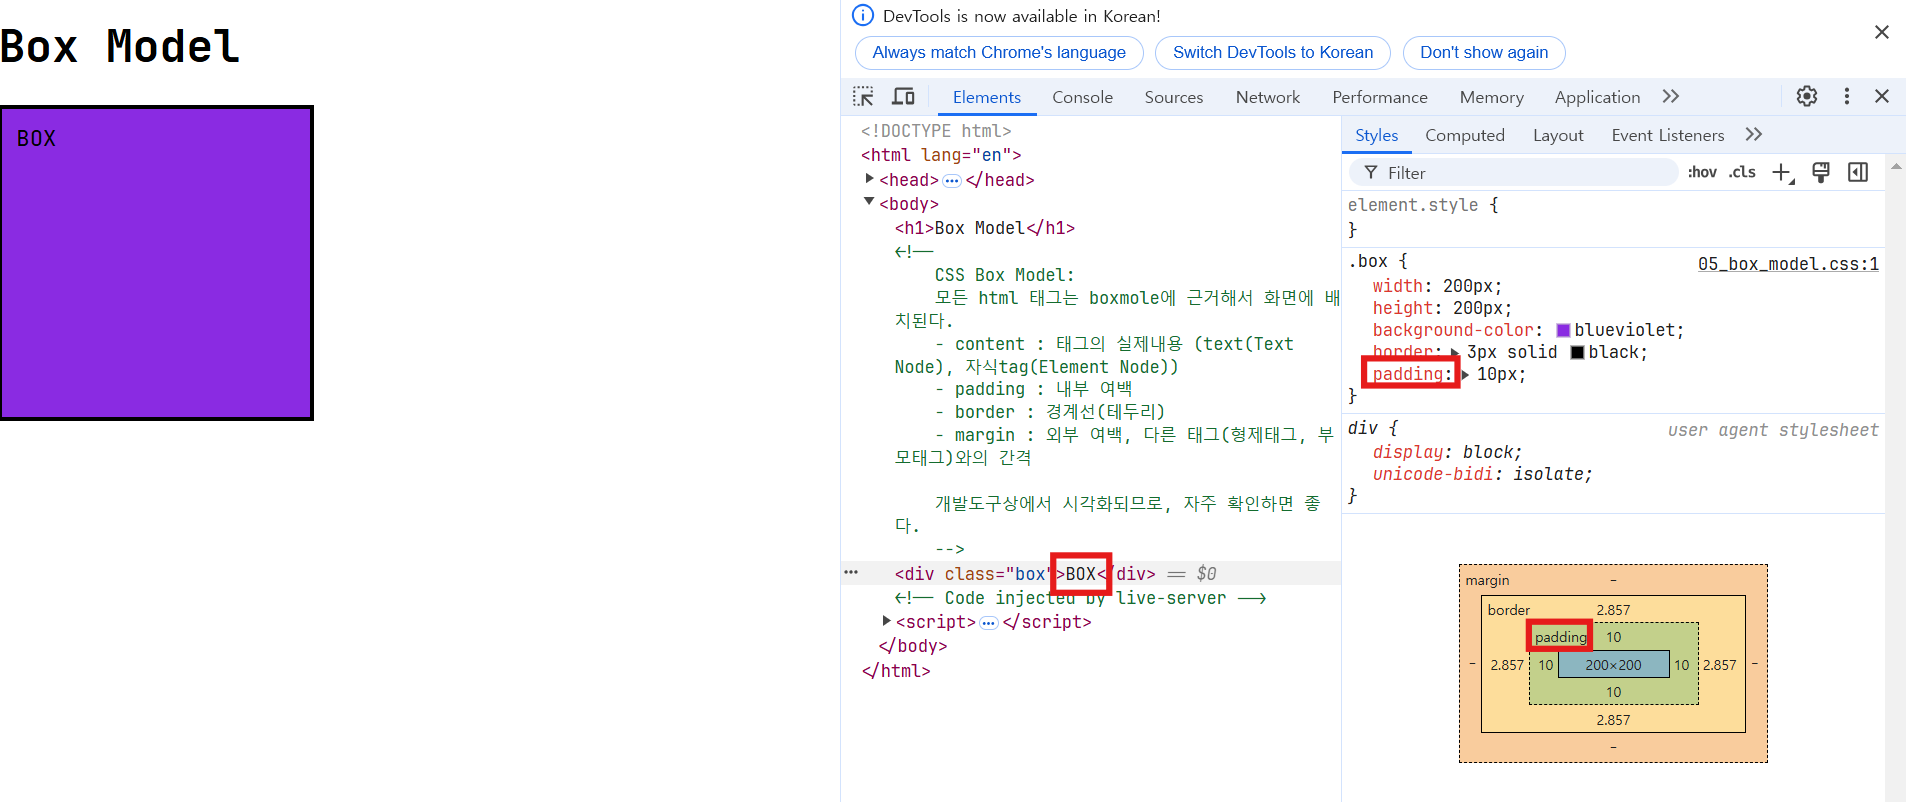Open the DevTools three-dot customize menu
The height and width of the screenshot is (802, 1906).
coord(1847,96)
